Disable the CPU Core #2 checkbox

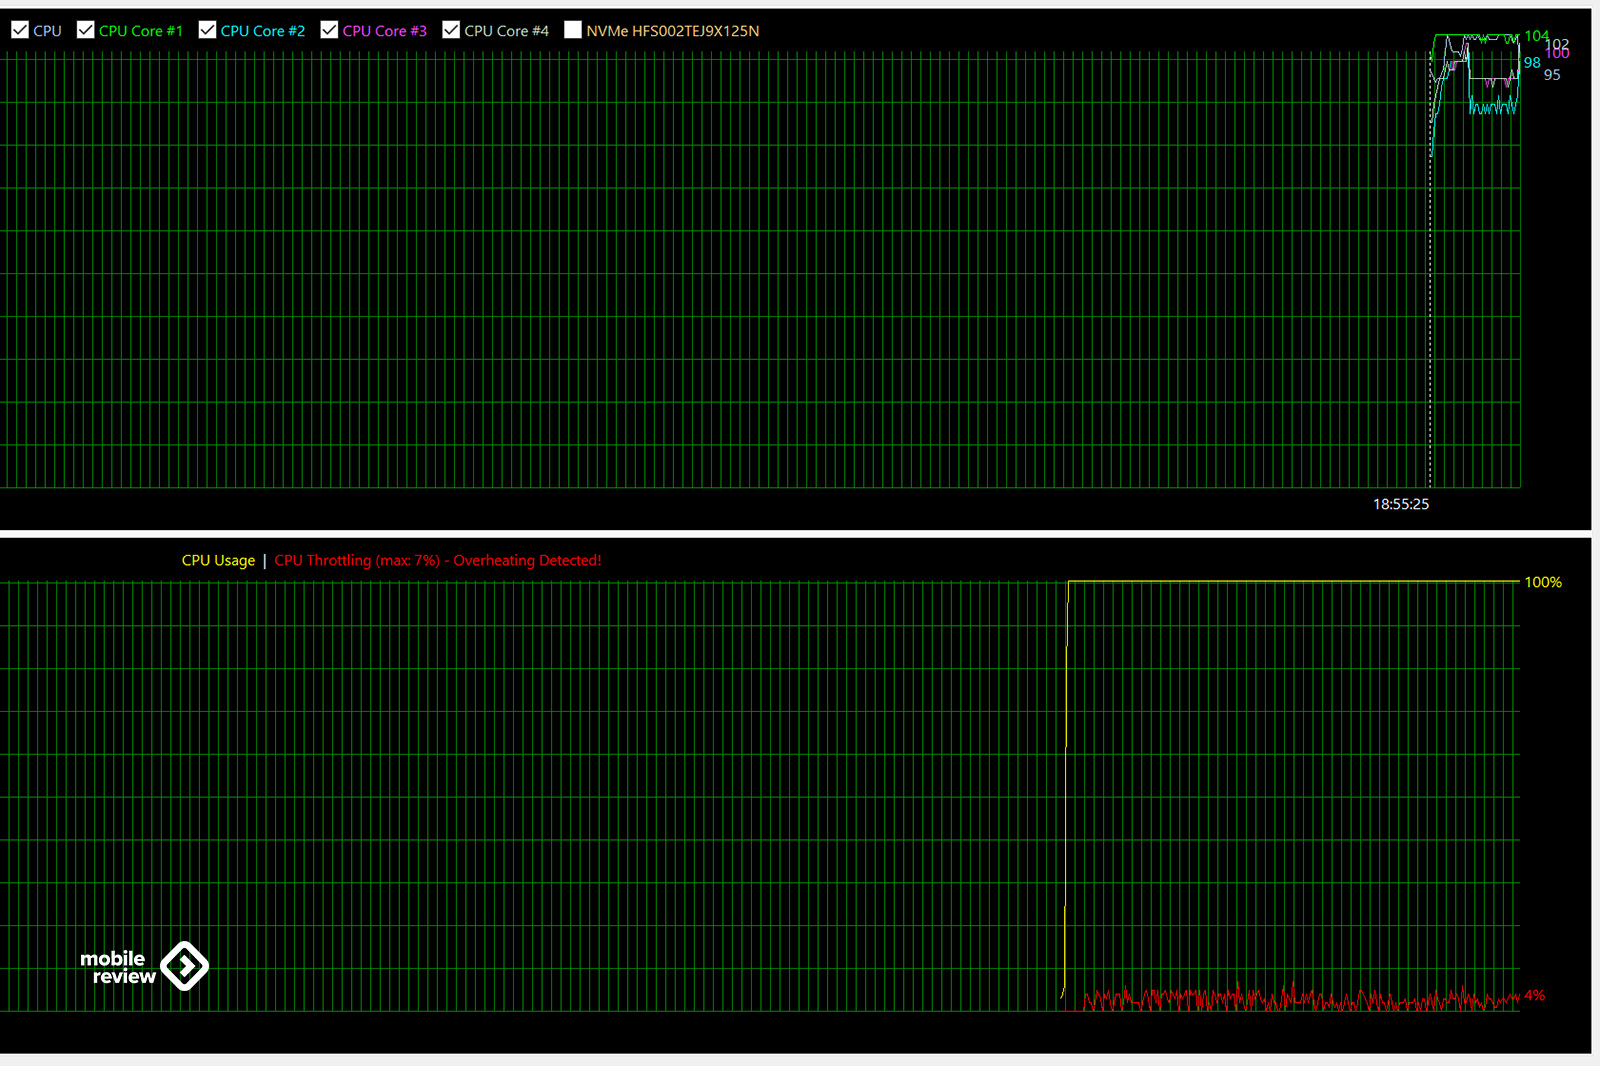point(208,30)
